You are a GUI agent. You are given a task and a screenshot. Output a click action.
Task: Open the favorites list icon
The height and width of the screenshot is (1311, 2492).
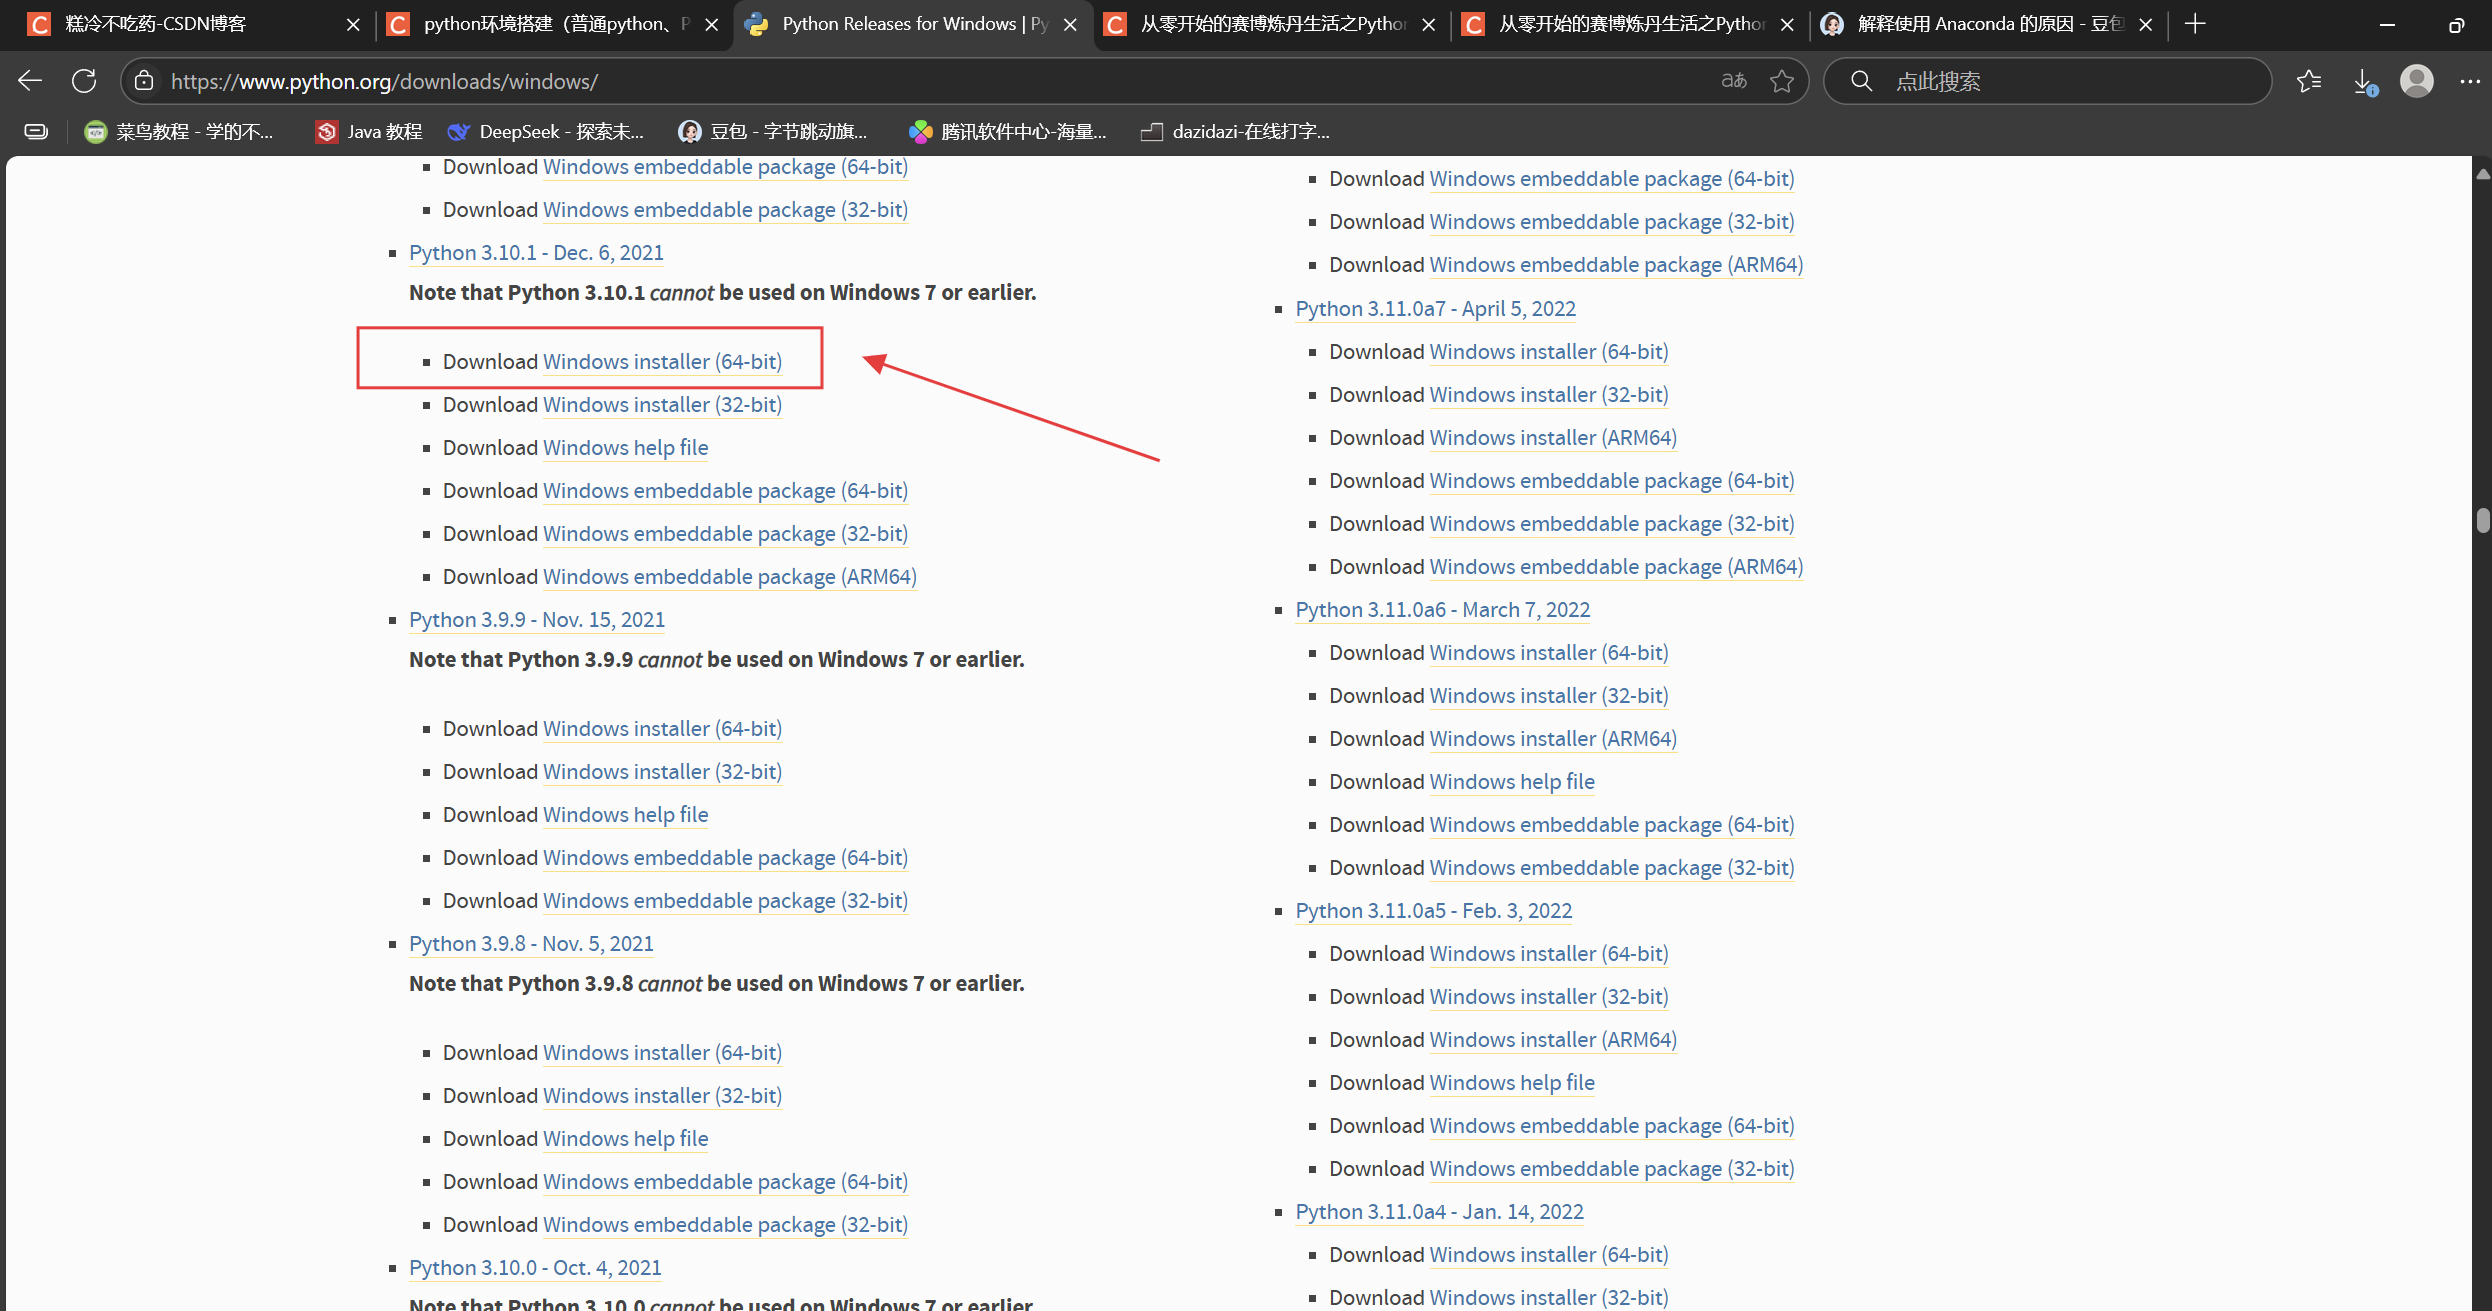[x=2309, y=81]
